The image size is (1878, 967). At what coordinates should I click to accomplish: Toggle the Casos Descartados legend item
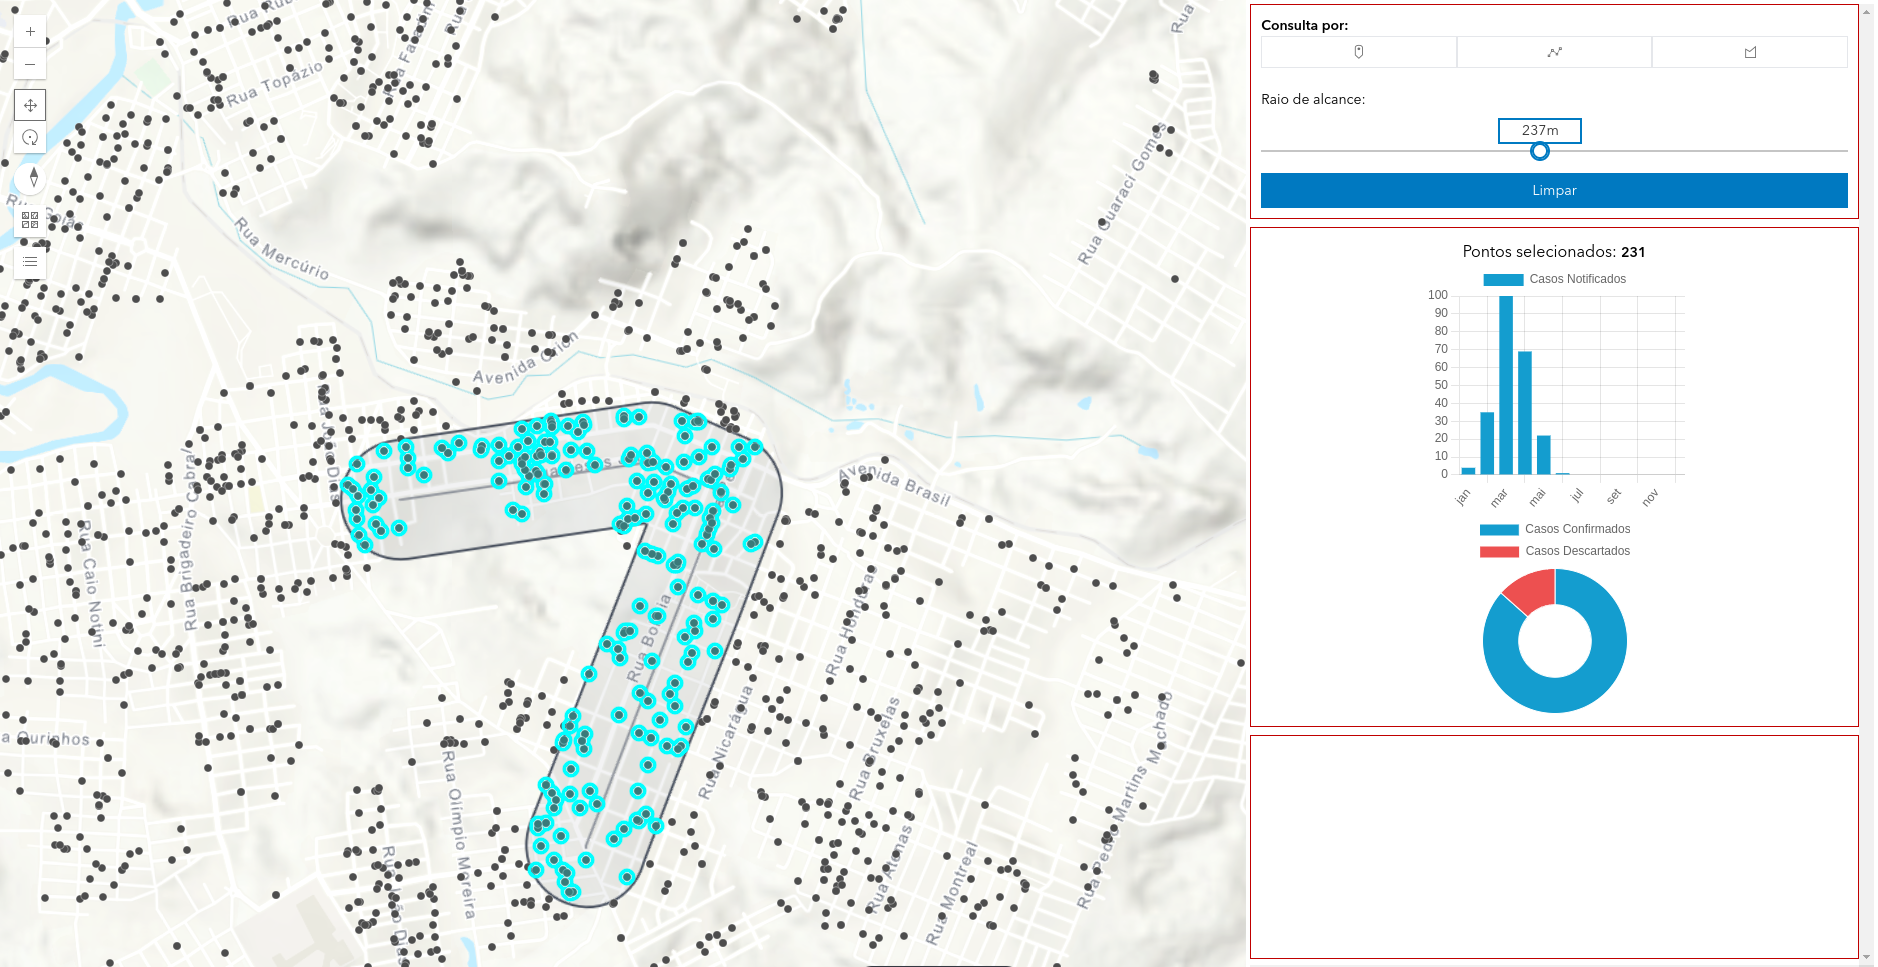(1555, 551)
